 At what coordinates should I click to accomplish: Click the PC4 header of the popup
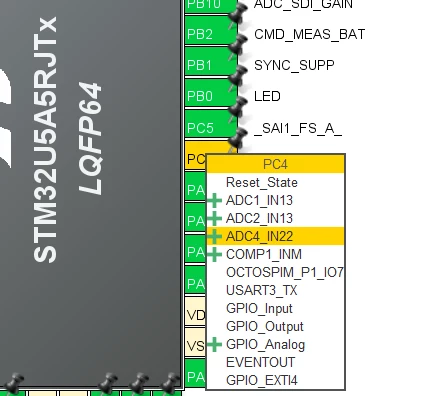pos(275,164)
